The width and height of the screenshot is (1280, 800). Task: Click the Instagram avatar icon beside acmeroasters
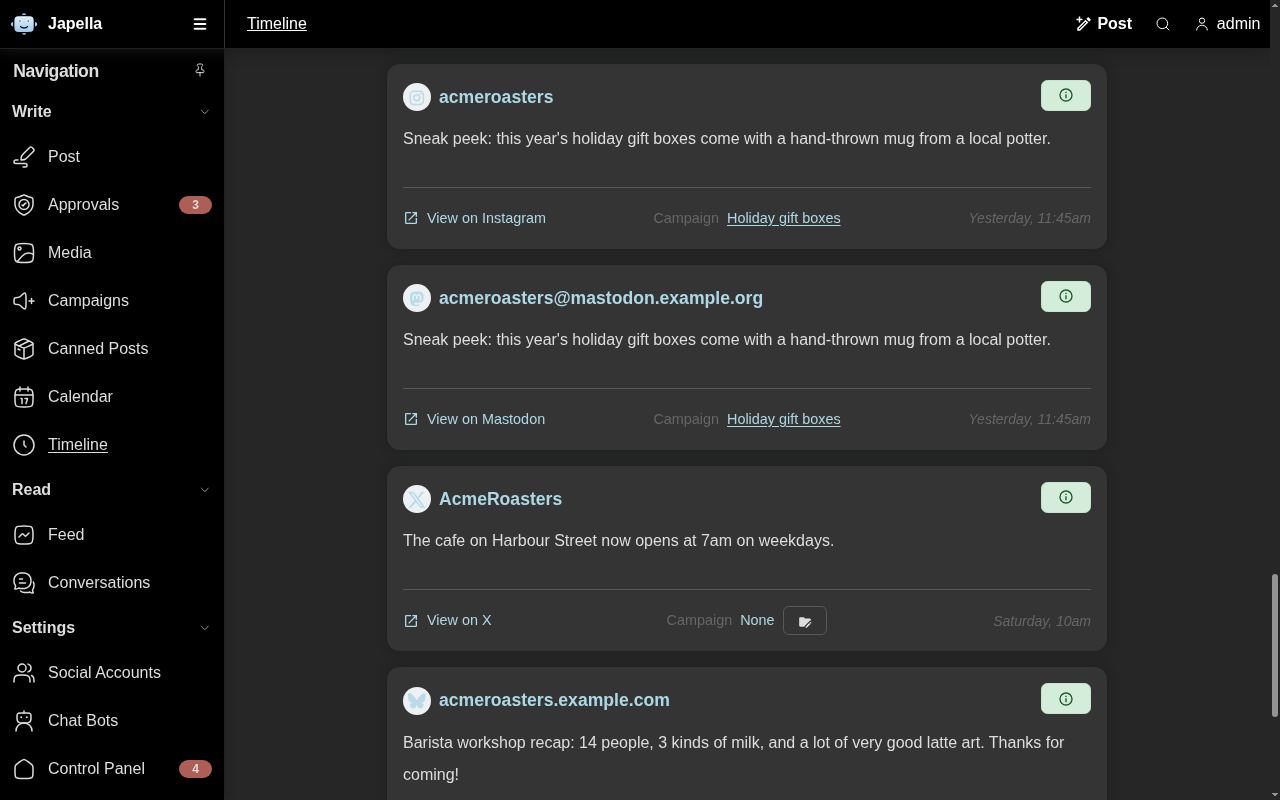417,97
